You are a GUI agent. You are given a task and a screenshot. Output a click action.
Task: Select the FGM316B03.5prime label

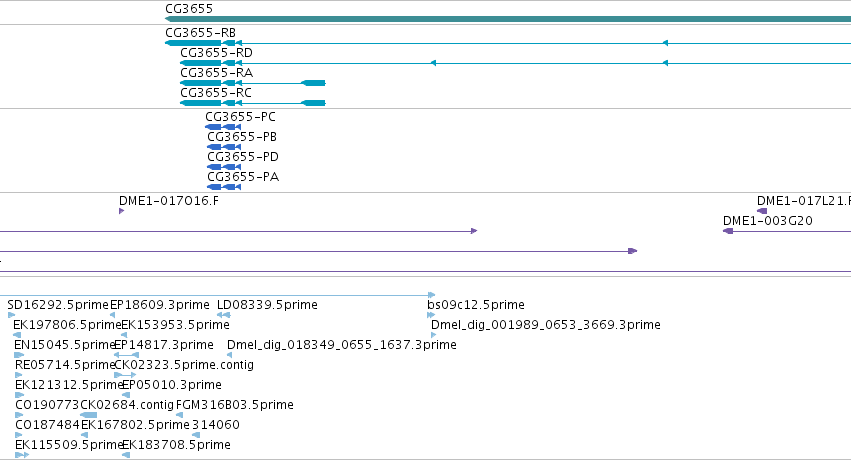(234, 405)
